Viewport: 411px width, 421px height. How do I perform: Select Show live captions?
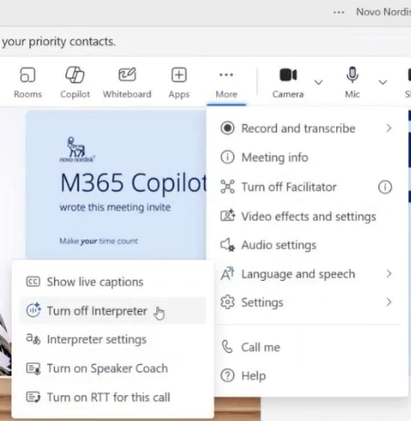pyautogui.click(x=113, y=282)
